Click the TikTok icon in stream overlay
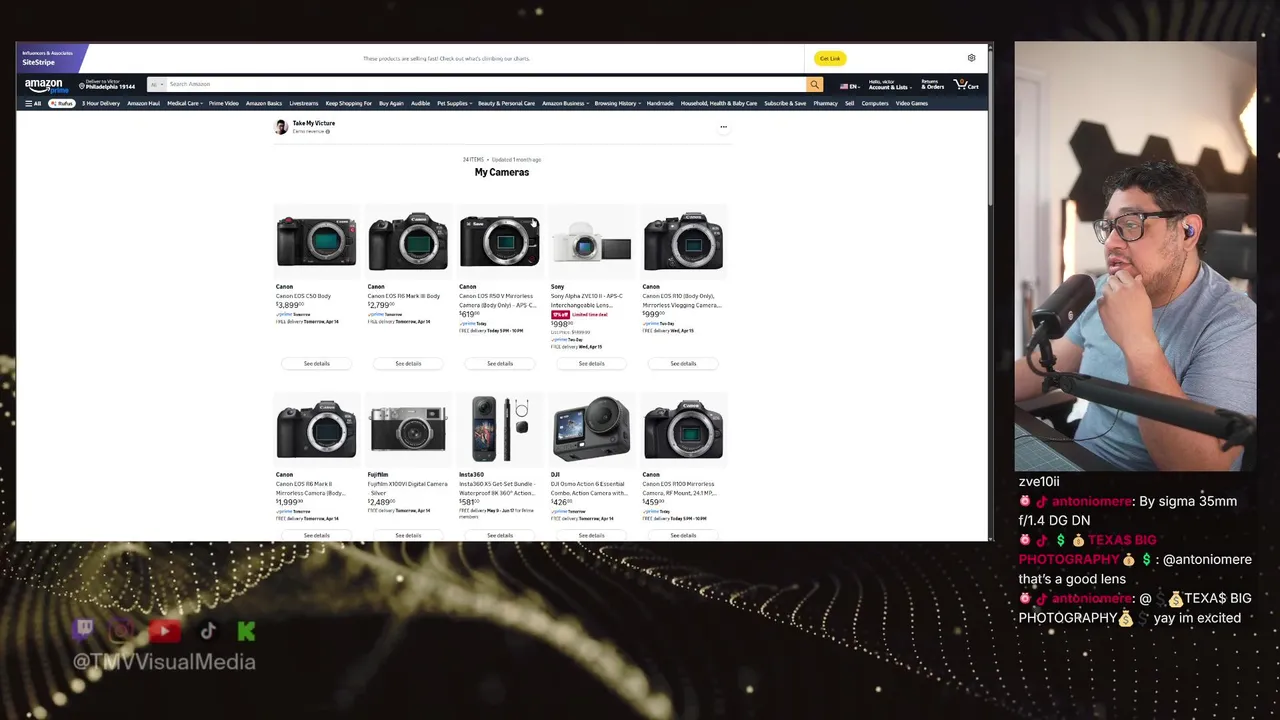Image resolution: width=1280 pixels, height=720 pixels. click(x=208, y=630)
